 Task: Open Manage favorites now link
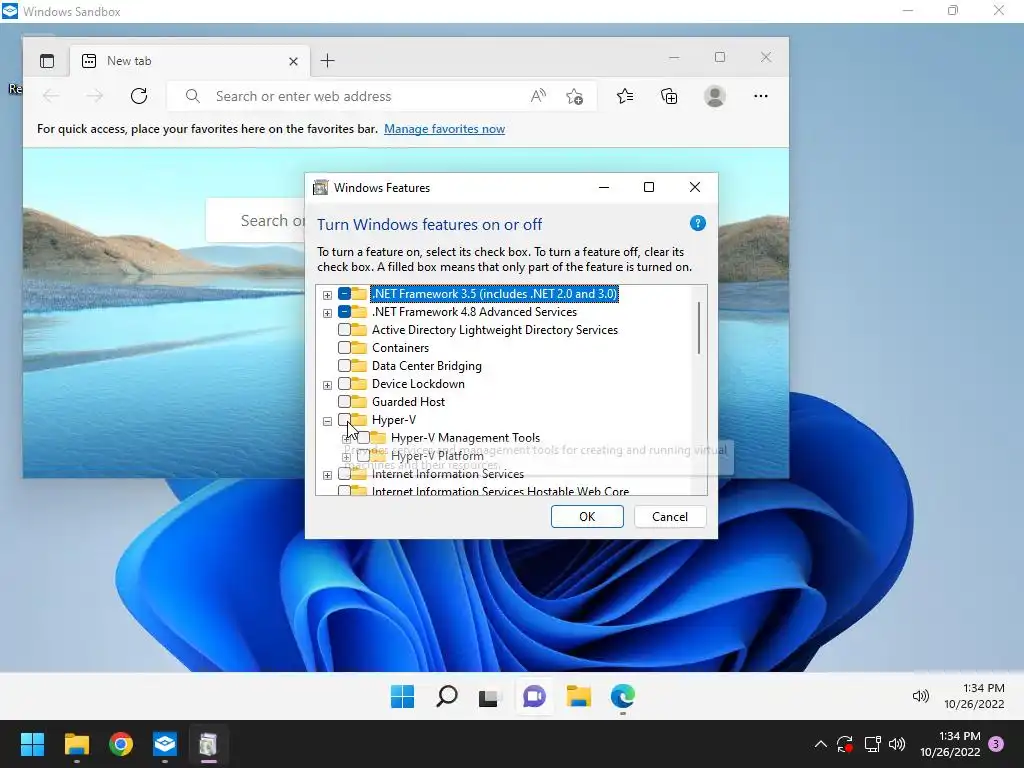point(444,129)
